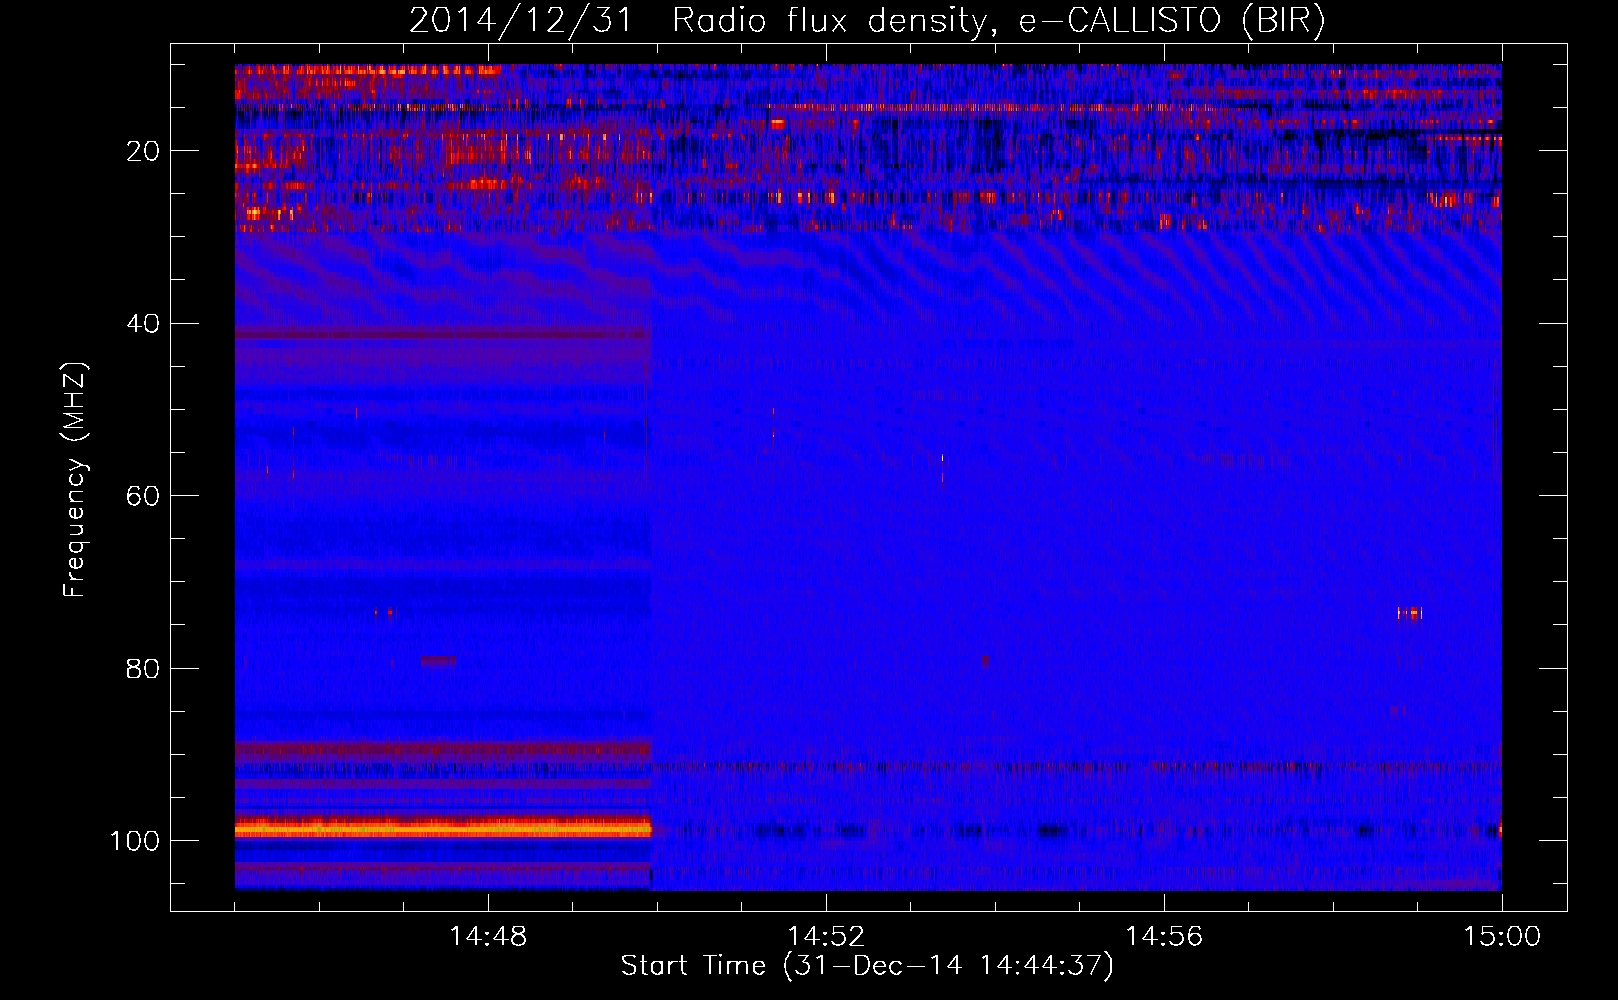
Task: Click the 40 frequency tick label
Action: click(143, 324)
